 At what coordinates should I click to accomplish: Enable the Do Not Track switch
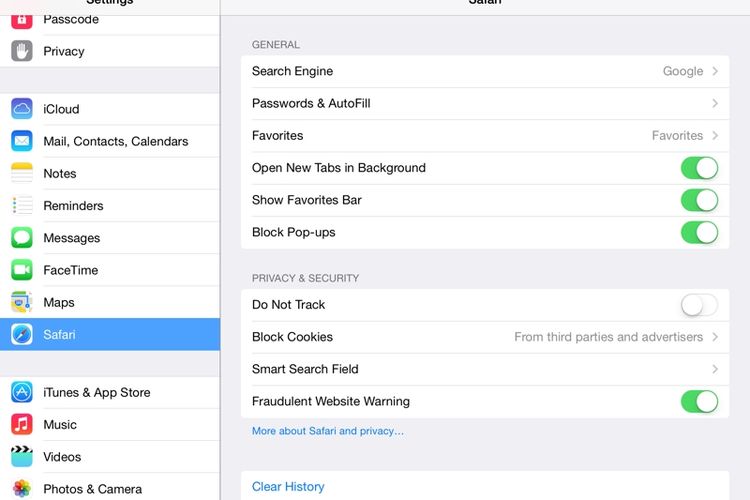(699, 305)
